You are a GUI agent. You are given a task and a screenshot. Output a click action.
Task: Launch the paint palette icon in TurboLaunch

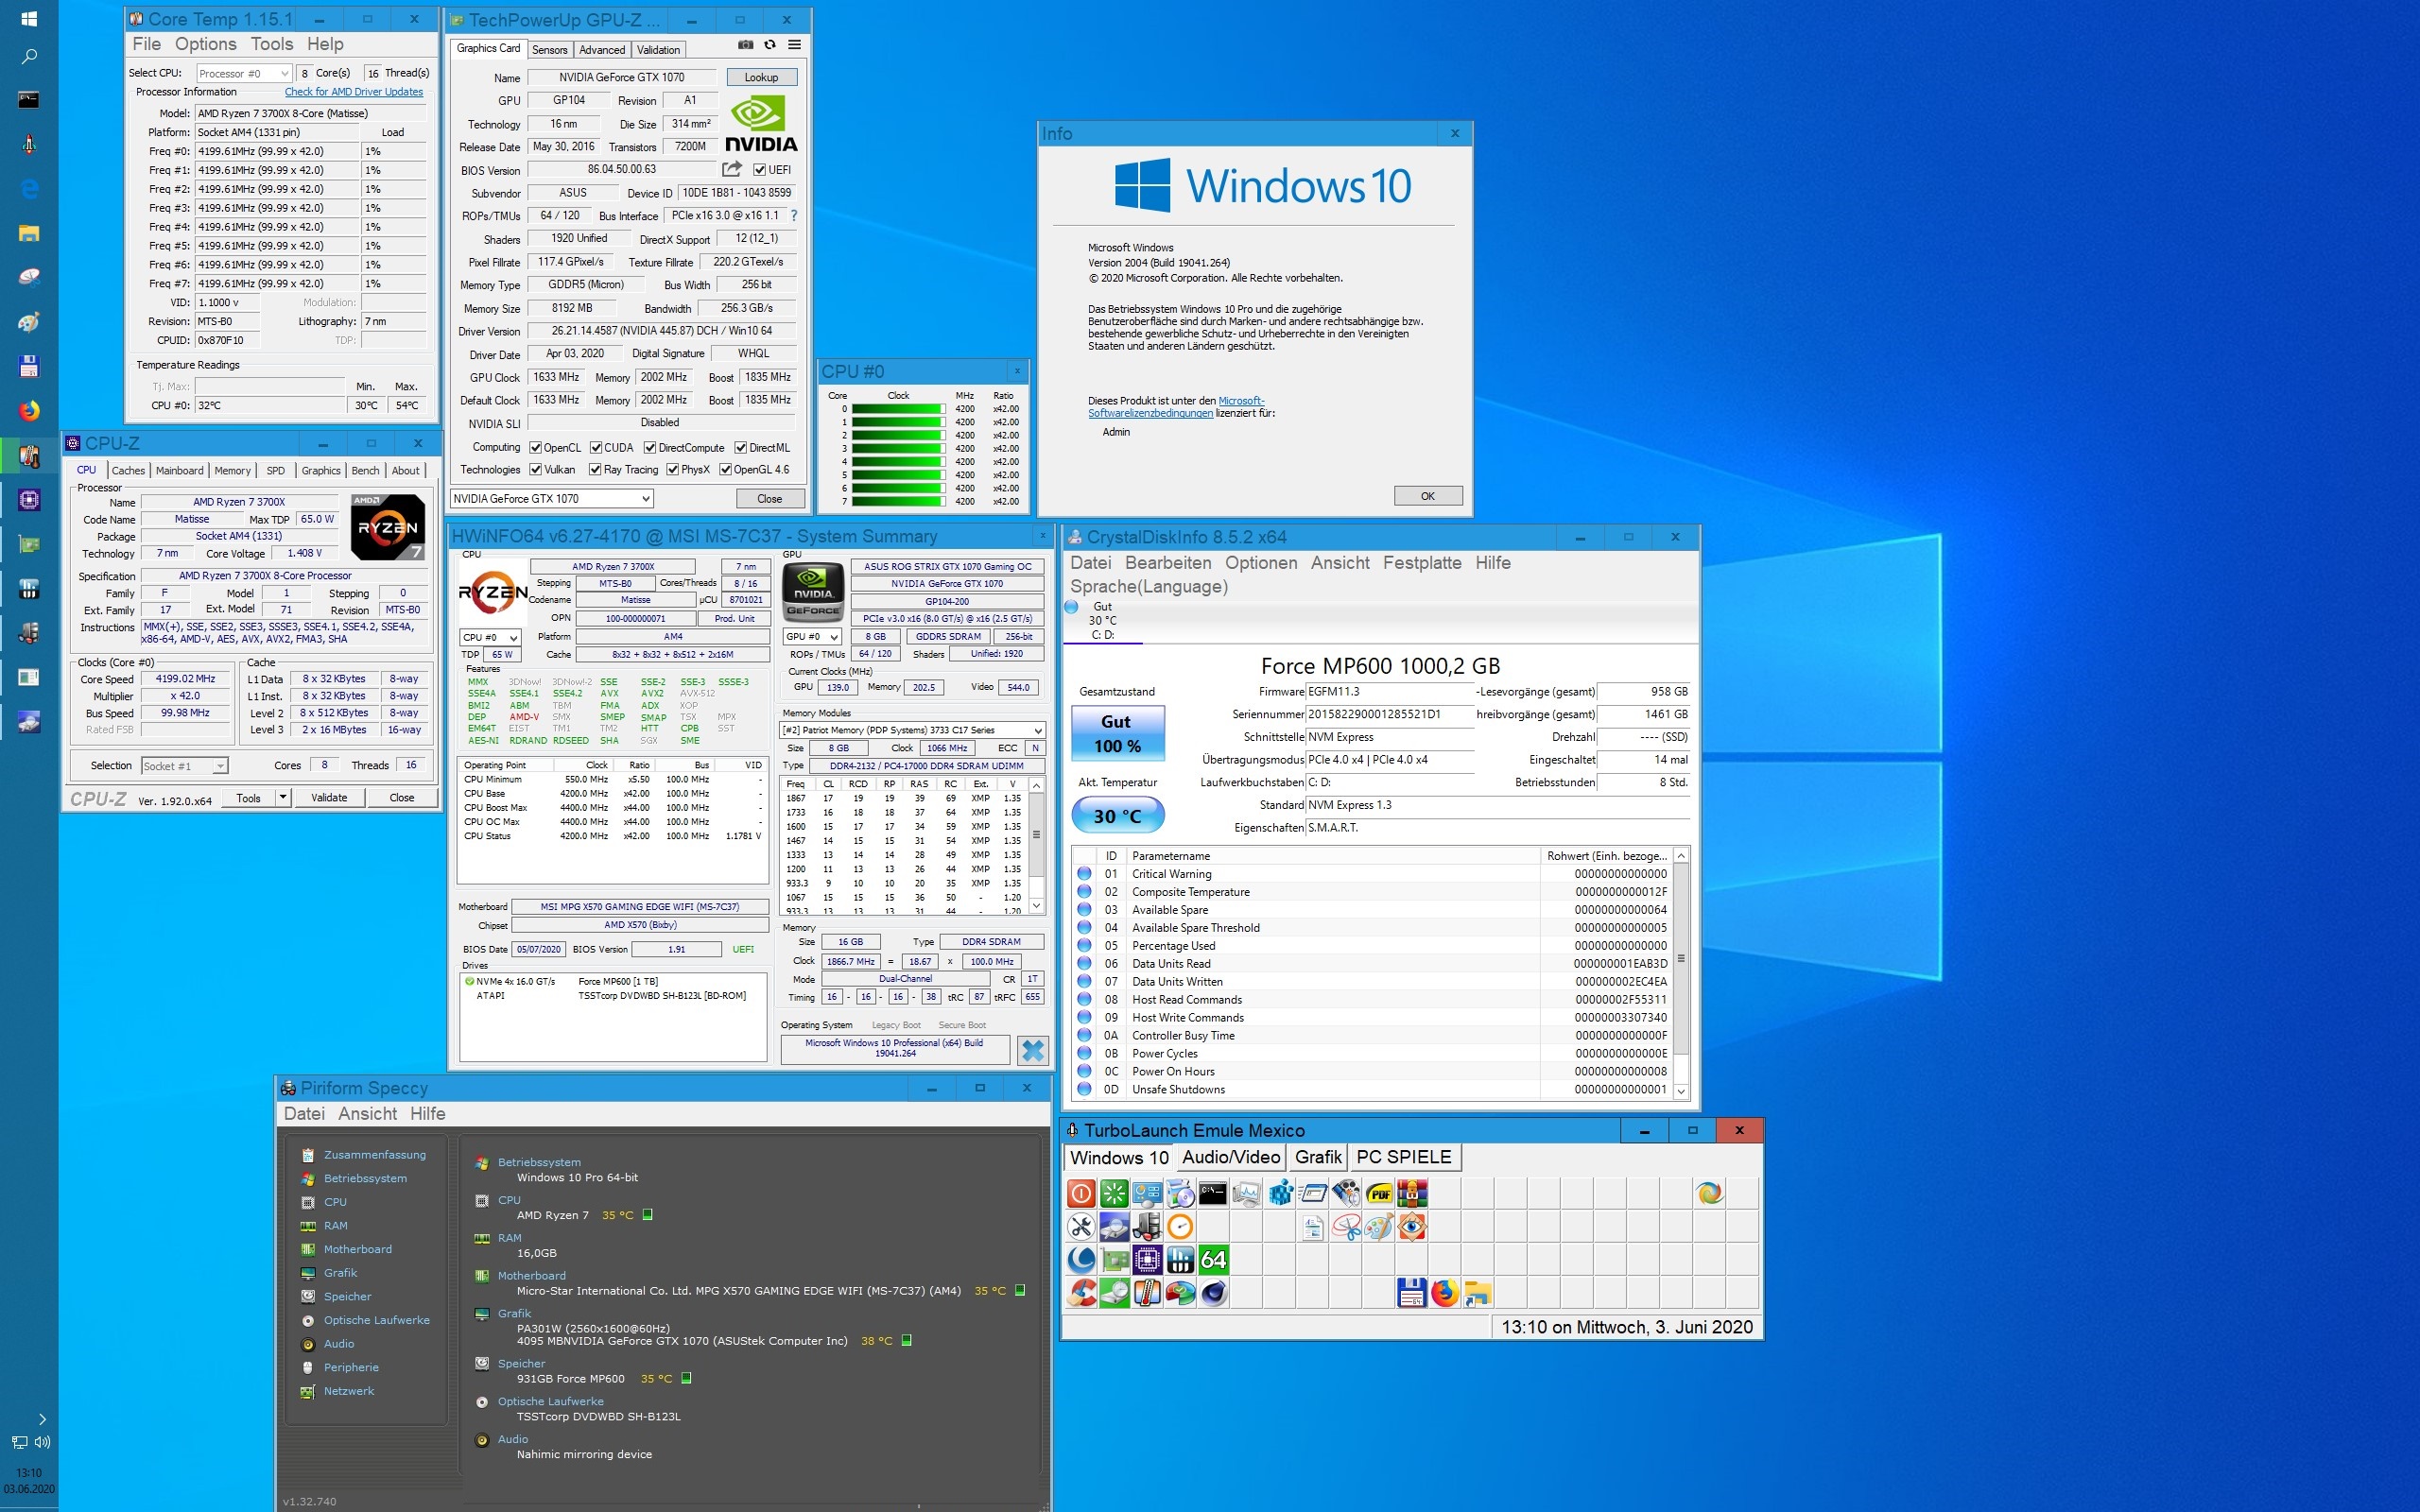click(1379, 1226)
